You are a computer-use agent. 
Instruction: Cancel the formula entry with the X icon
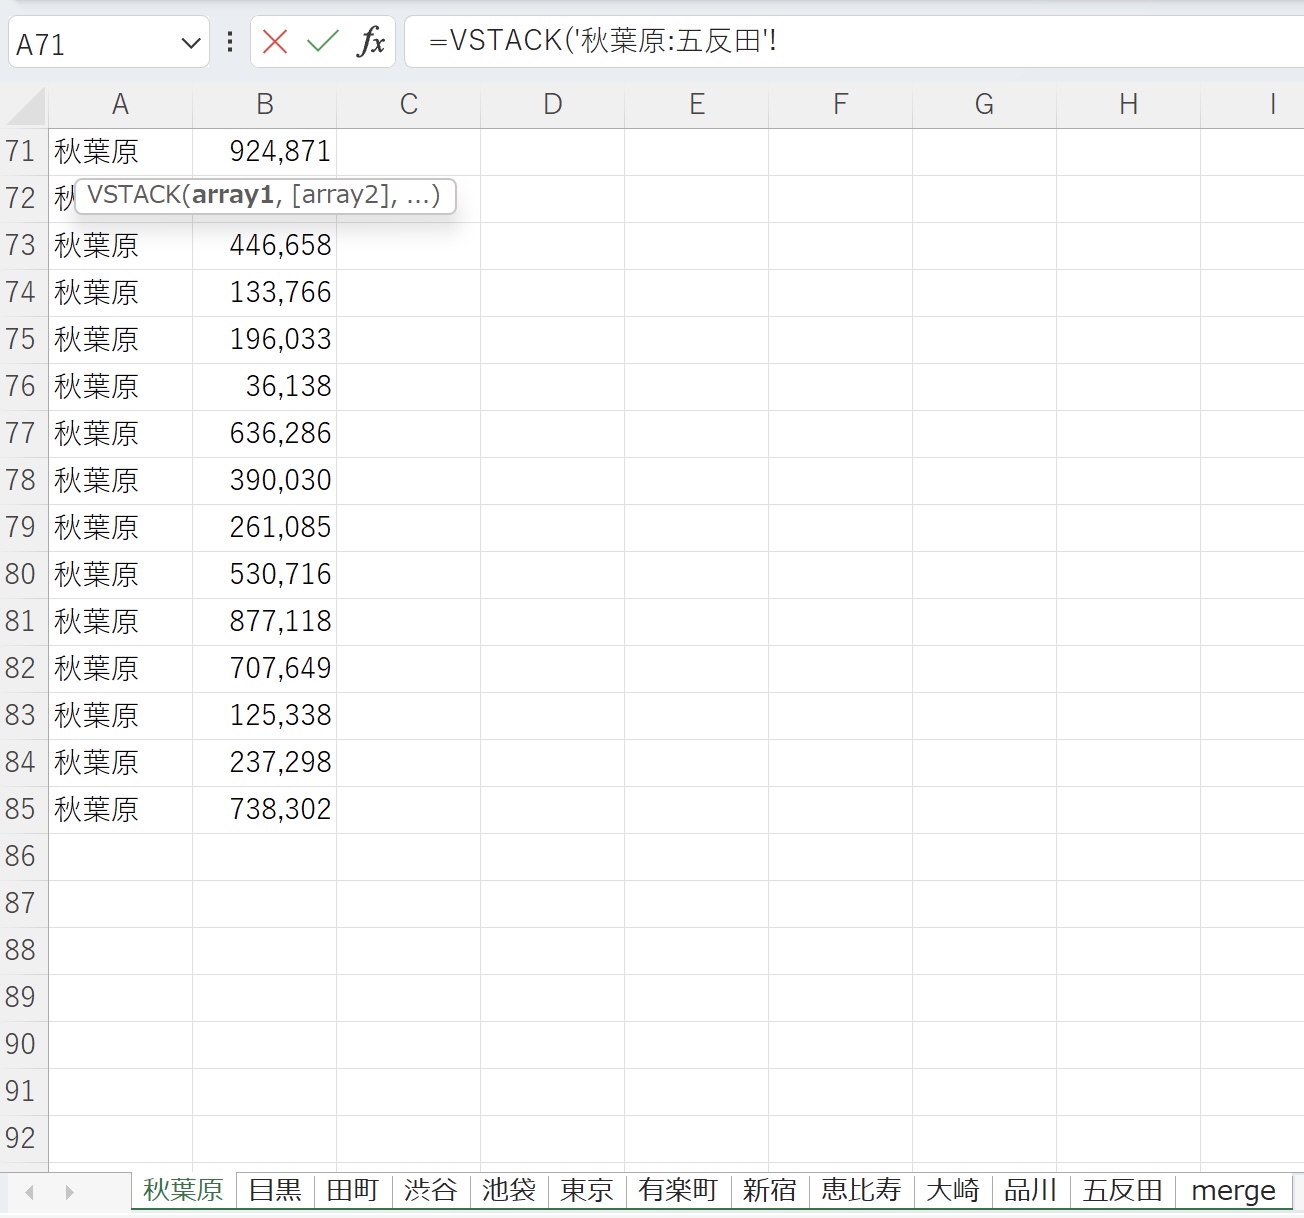pyautogui.click(x=275, y=42)
